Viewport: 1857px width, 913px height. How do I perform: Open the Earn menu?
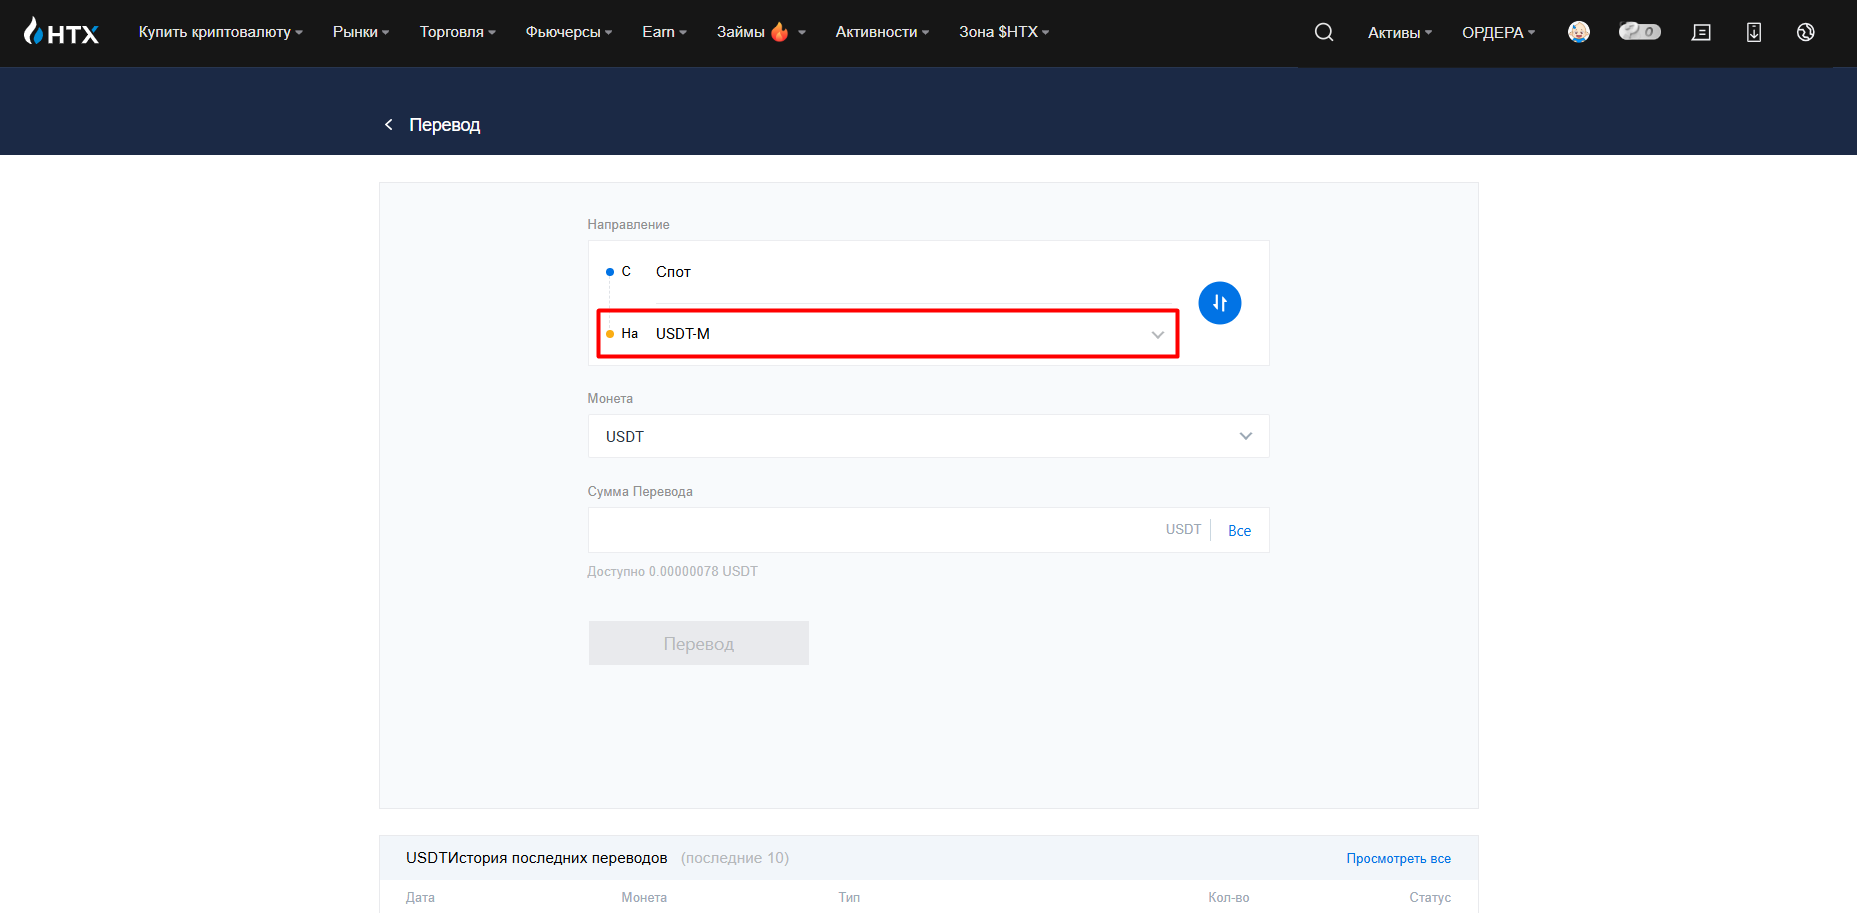click(665, 32)
